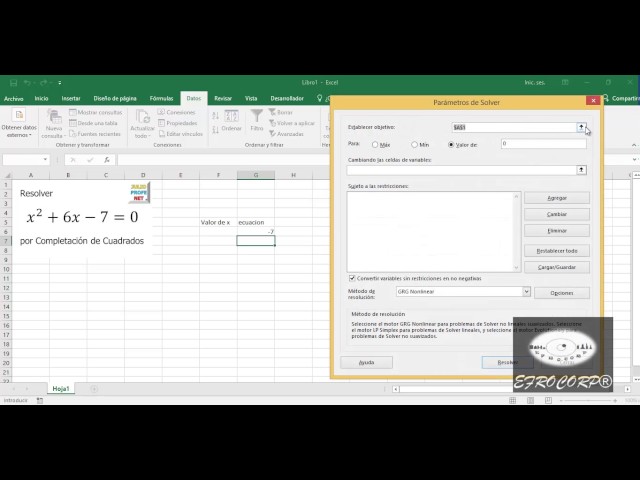Open the Ordenar dialog button

click(x=231, y=121)
